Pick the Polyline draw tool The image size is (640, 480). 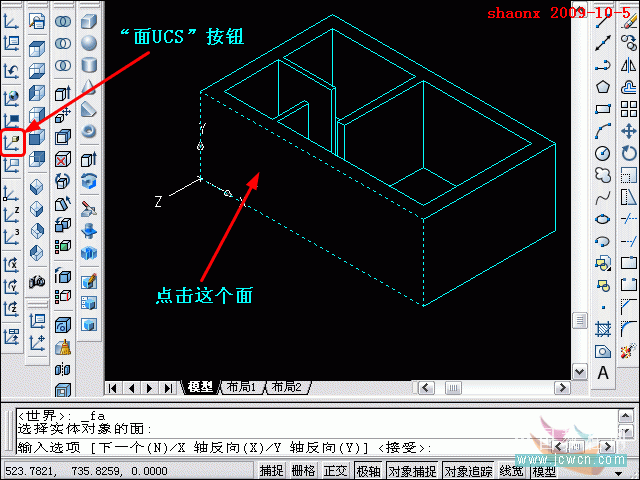603,65
